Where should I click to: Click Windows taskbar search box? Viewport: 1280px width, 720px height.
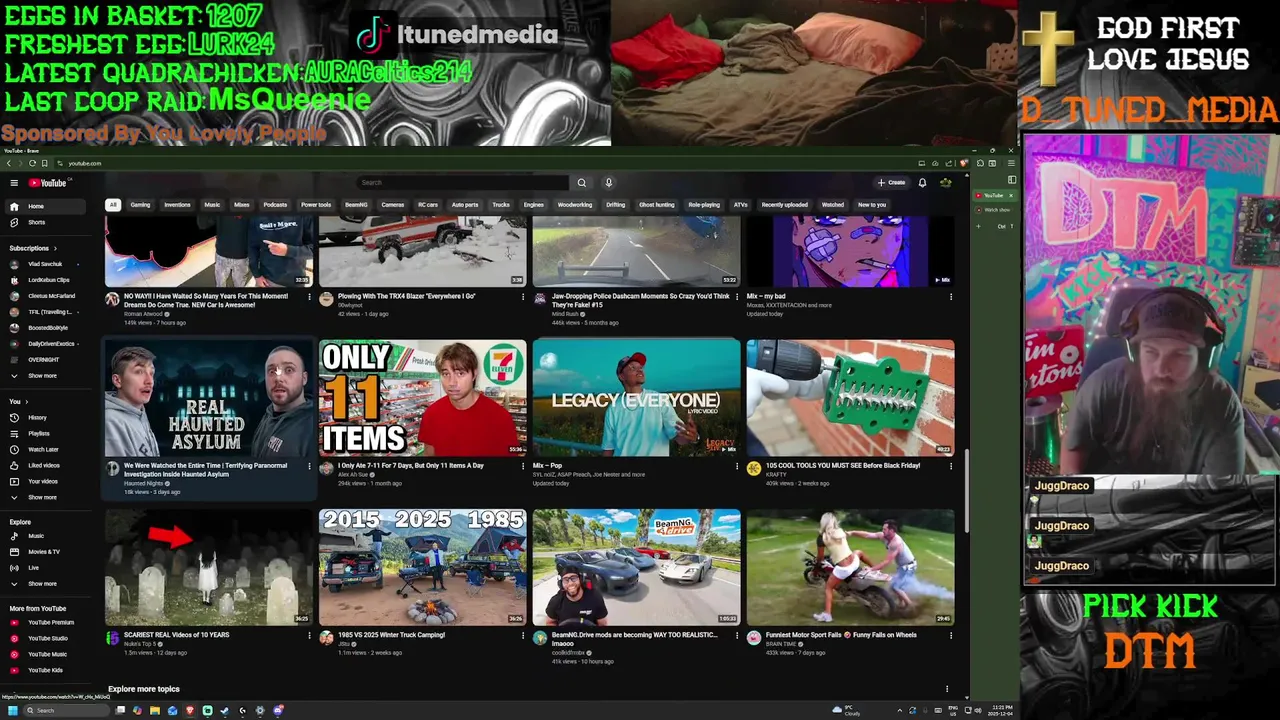click(x=66, y=711)
